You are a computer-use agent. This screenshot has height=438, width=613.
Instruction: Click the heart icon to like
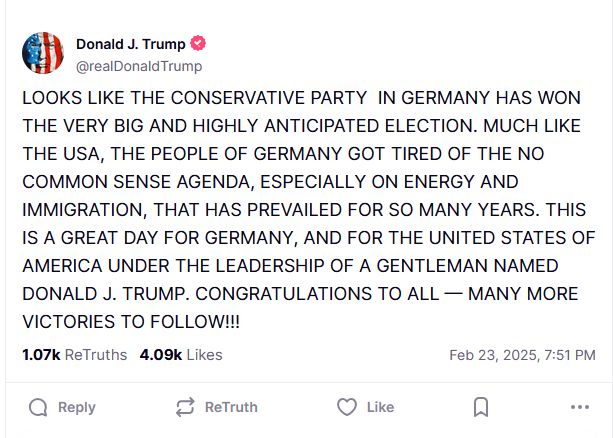click(x=346, y=407)
